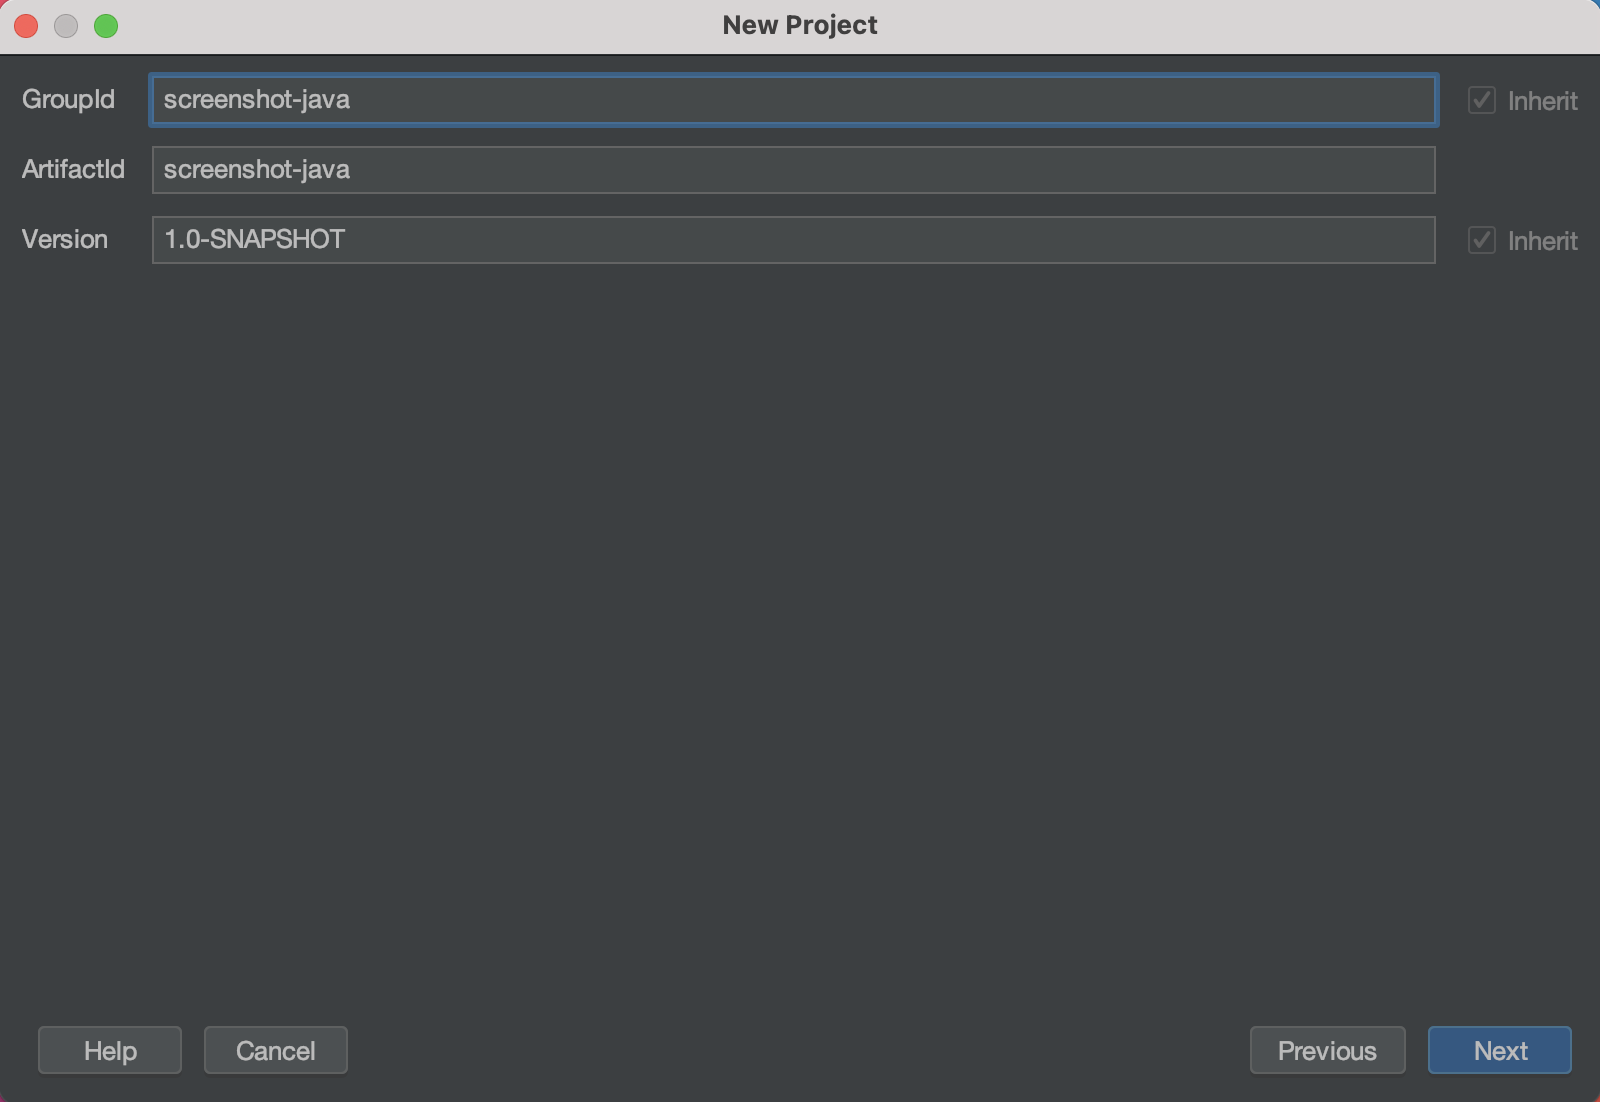1600x1102 pixels.
Task: Open Help for this dialog
Action: (x=110, y=1050)
